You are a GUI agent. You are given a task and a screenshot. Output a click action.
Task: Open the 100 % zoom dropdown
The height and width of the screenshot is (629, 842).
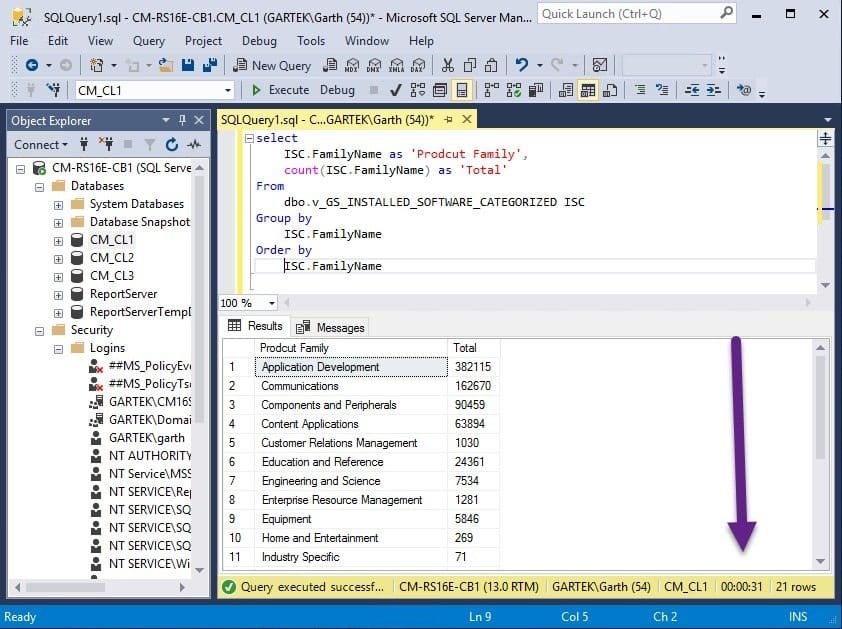pos(272,303)
